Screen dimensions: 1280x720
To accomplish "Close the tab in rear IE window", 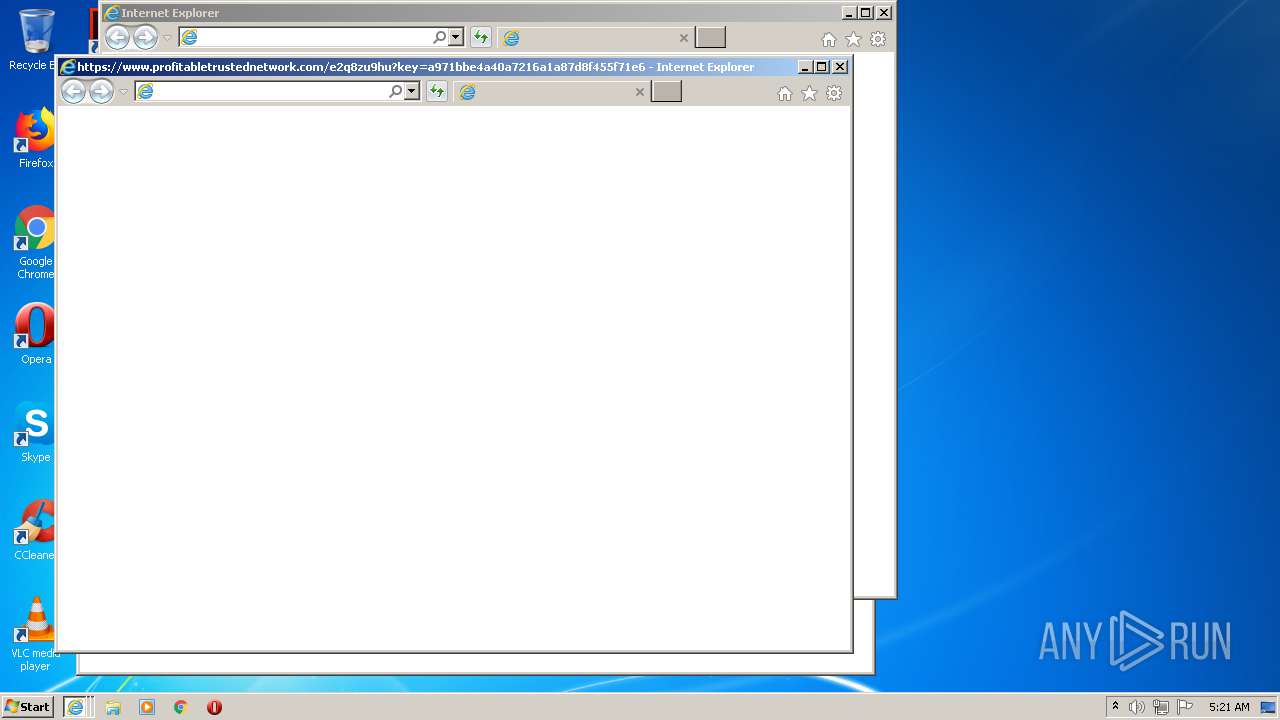I will (684, 38).
